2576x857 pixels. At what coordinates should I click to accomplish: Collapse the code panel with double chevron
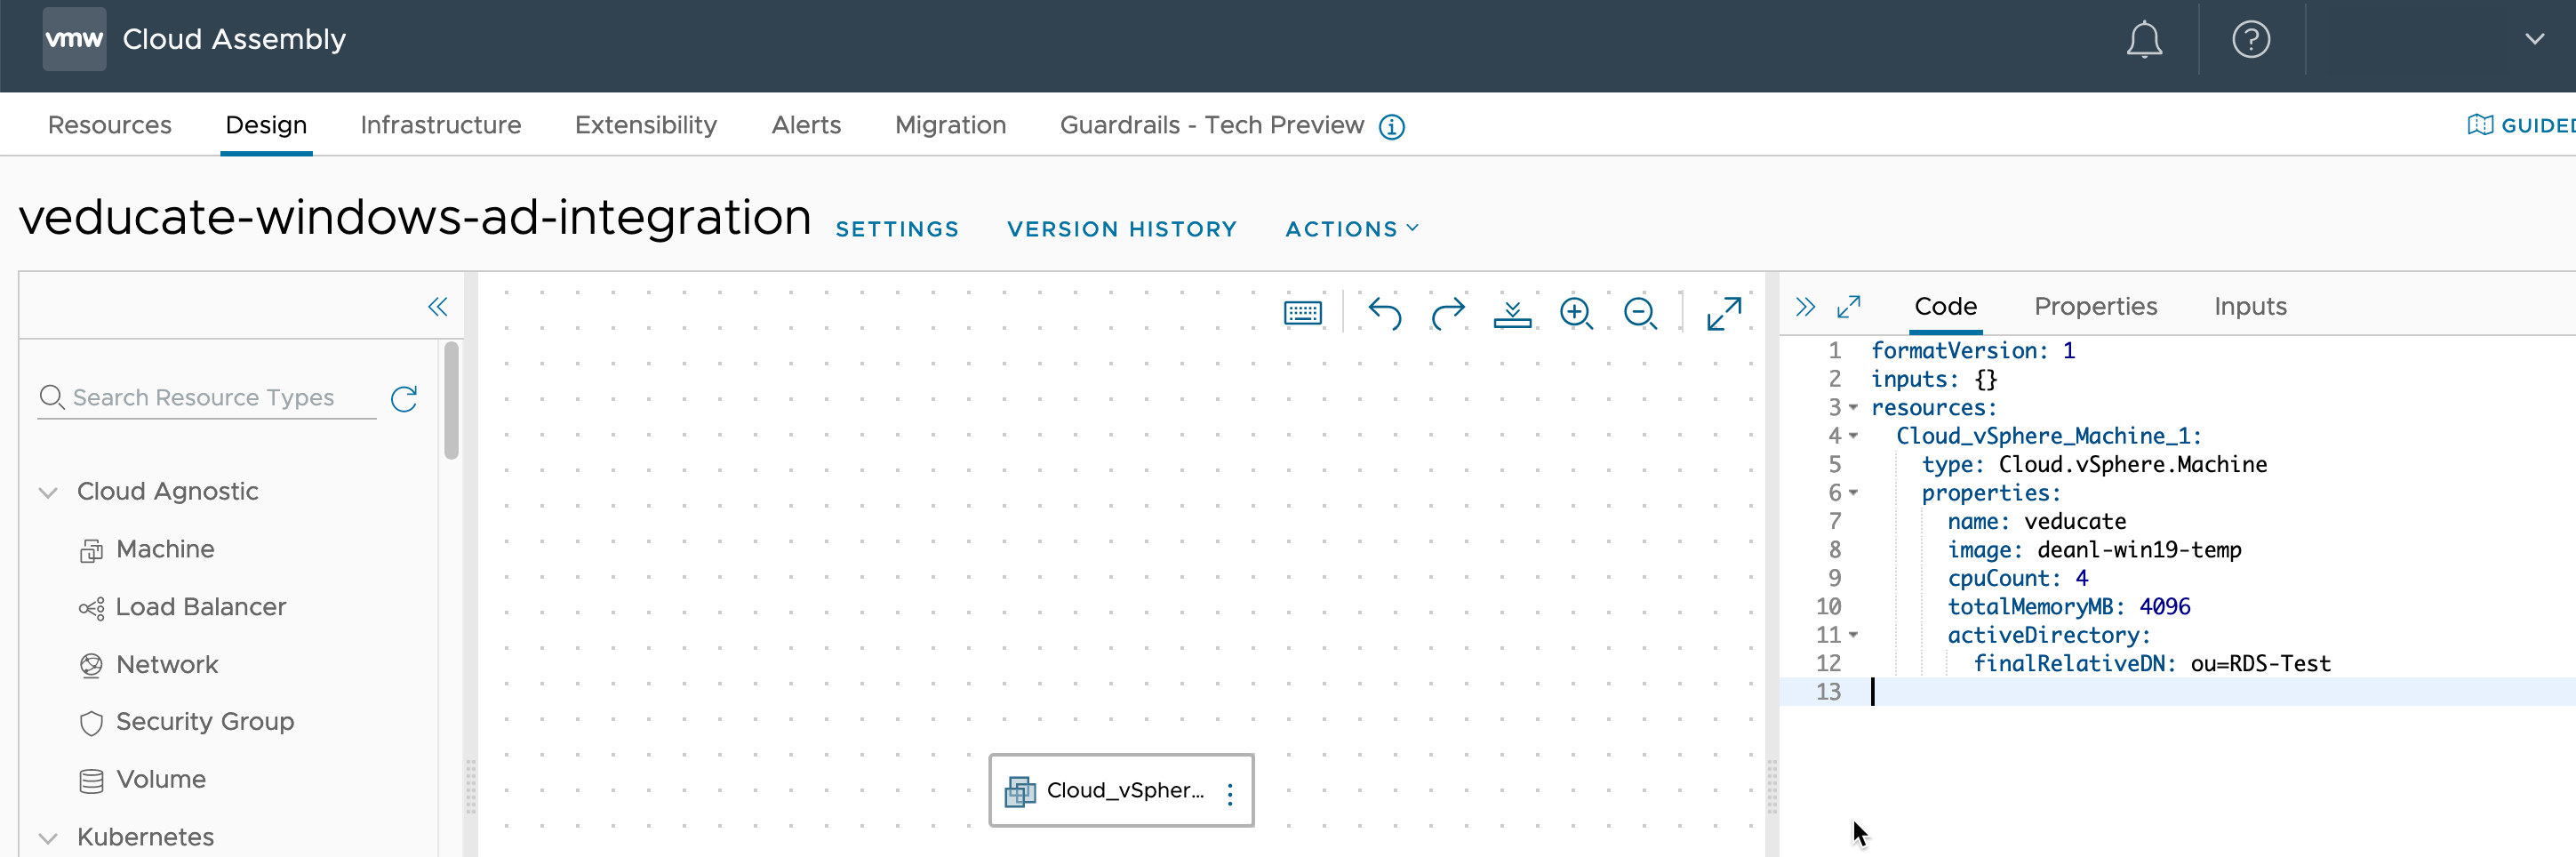click(x=1805, y=307)
